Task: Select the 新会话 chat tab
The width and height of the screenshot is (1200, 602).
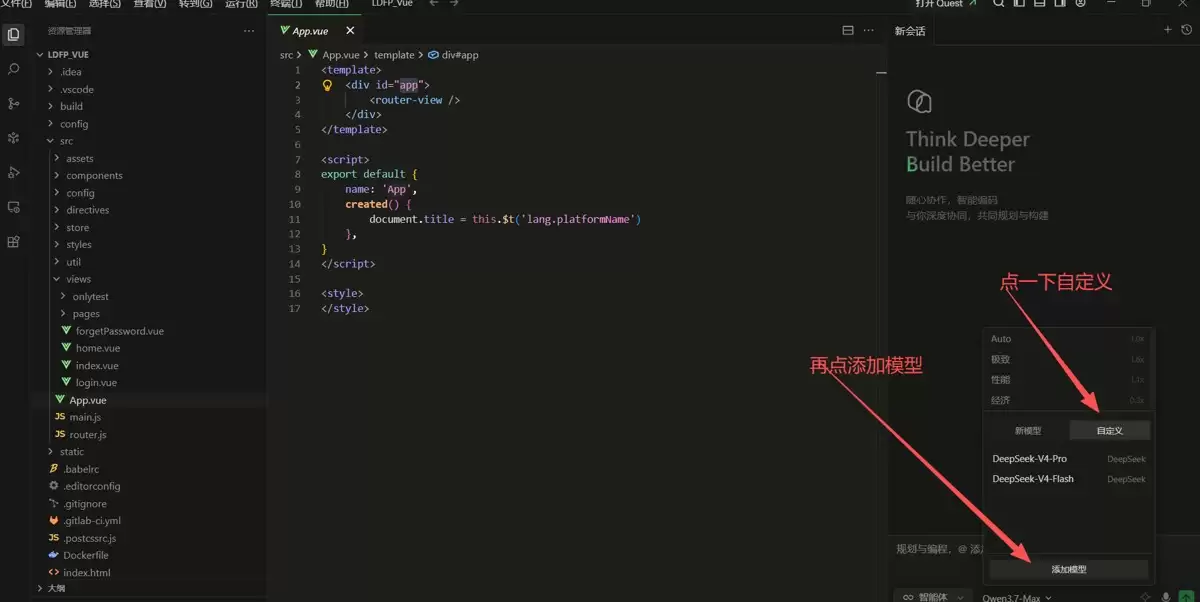Action: click(x=910, y=31)
